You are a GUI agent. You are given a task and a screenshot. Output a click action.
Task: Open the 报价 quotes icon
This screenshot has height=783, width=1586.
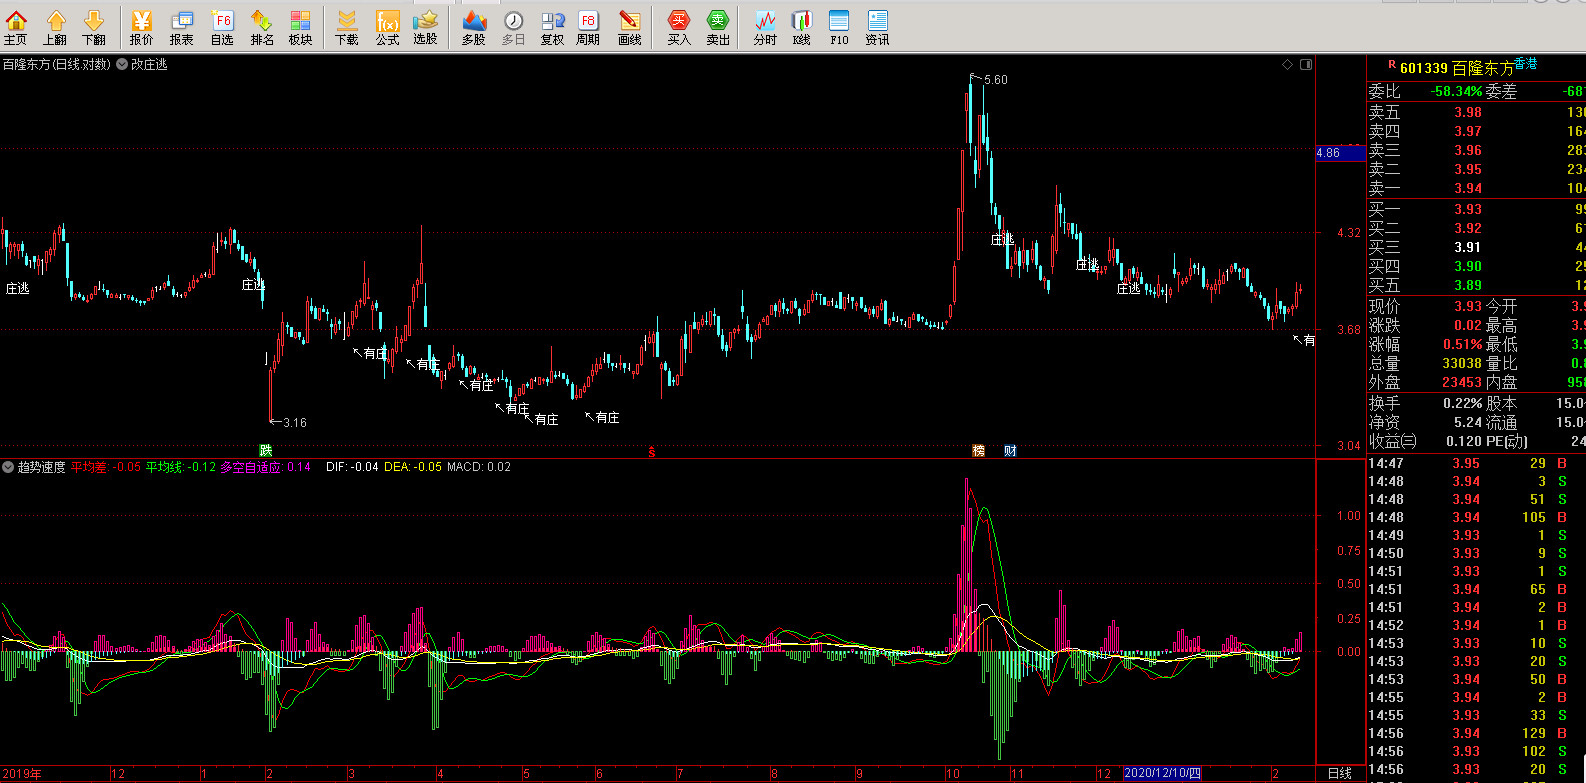click(142, 27)
